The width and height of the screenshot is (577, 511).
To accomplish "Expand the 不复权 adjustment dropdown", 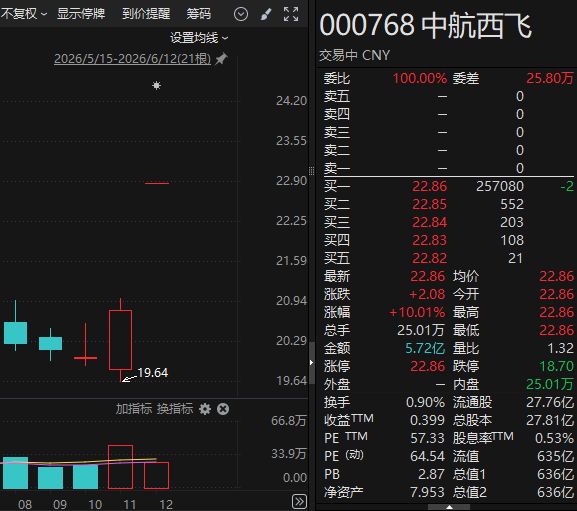I will click(x=24, y=14).
